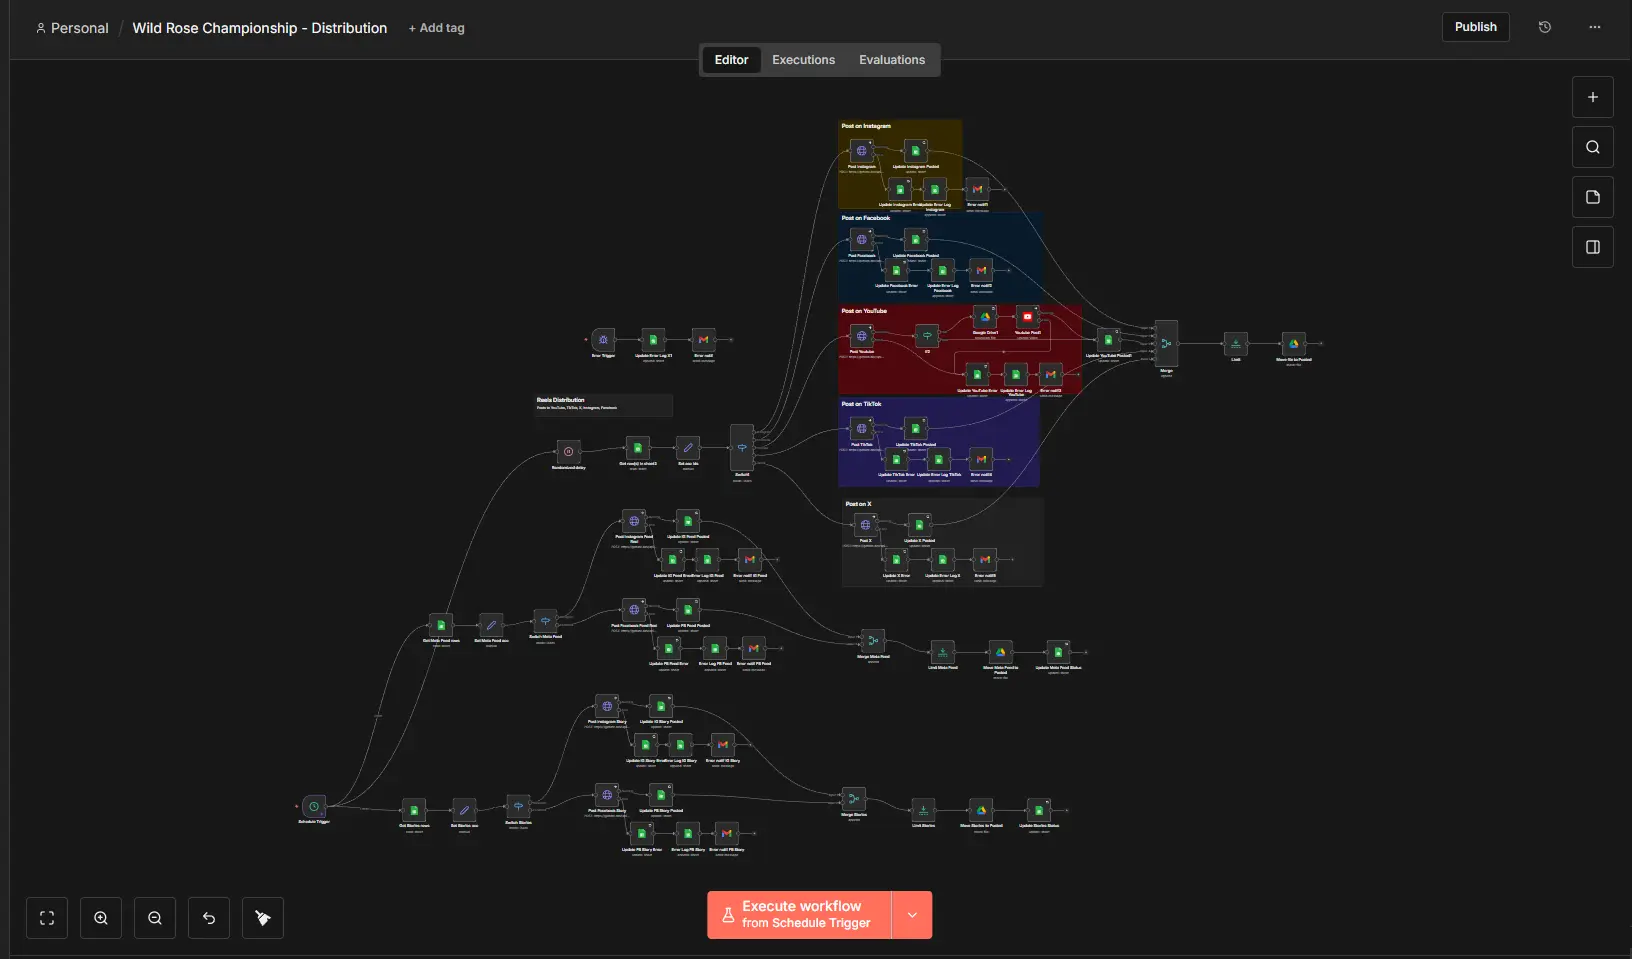Open the Randomized delay wait node
Image resolution: width=1632 pixels, height=959 pixels.
[x=568, y=452]
